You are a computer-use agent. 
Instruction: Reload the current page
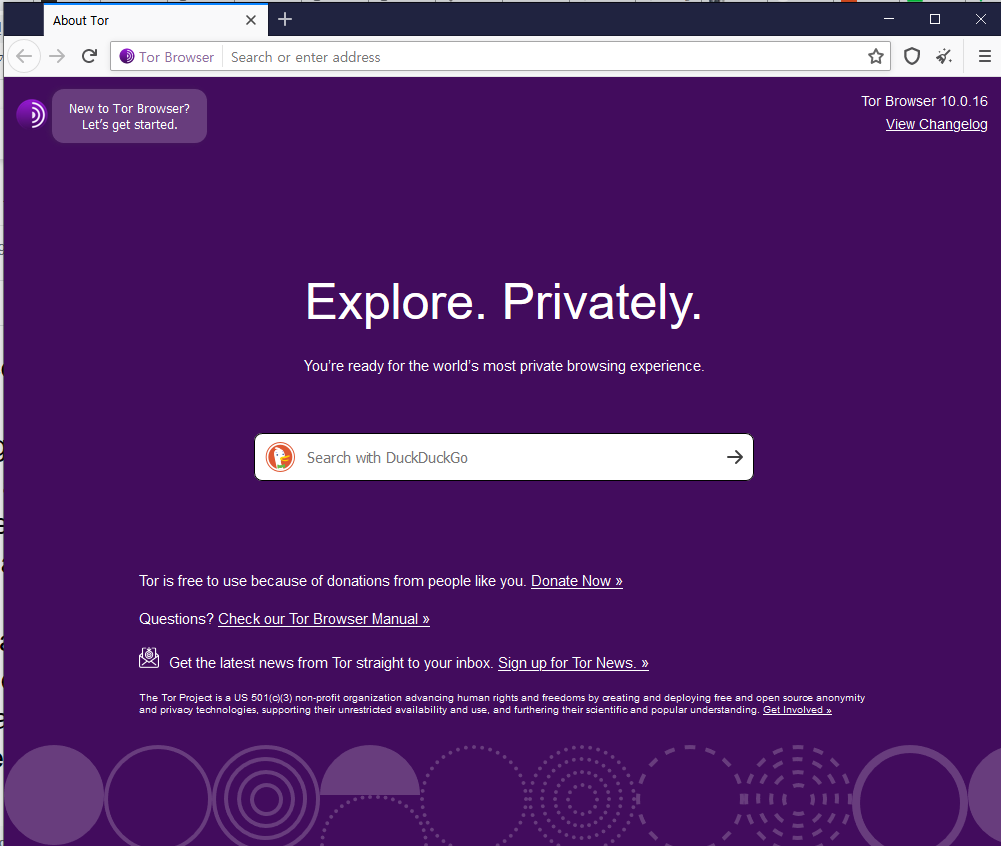point(89,57)
